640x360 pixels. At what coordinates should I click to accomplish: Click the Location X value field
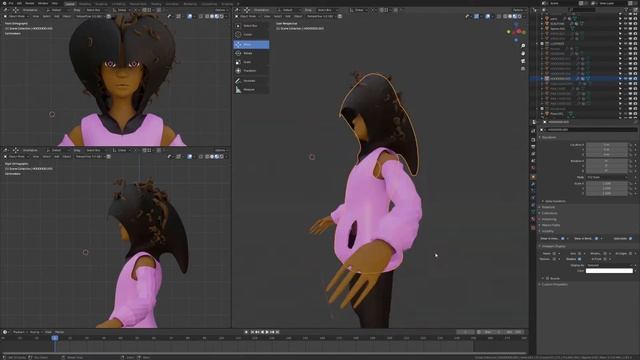tap(607, 145)
